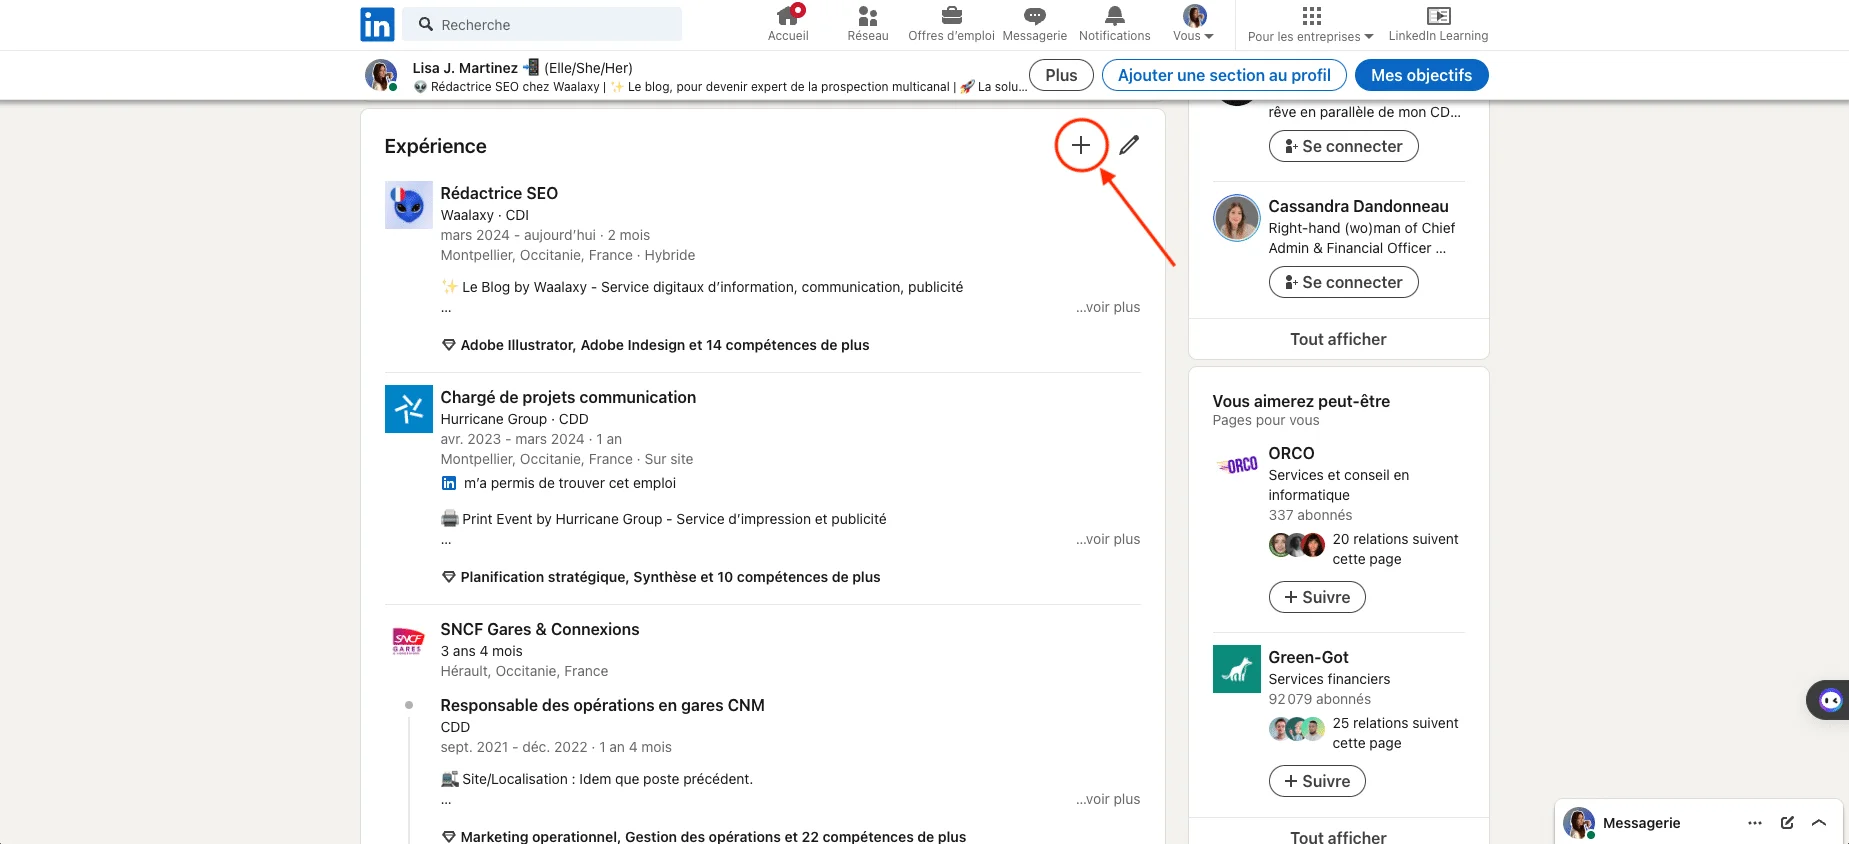The image size is (1849, 844).
Task: Open Cassandra Dandonneau profile photo
Action: [1237, 218]
